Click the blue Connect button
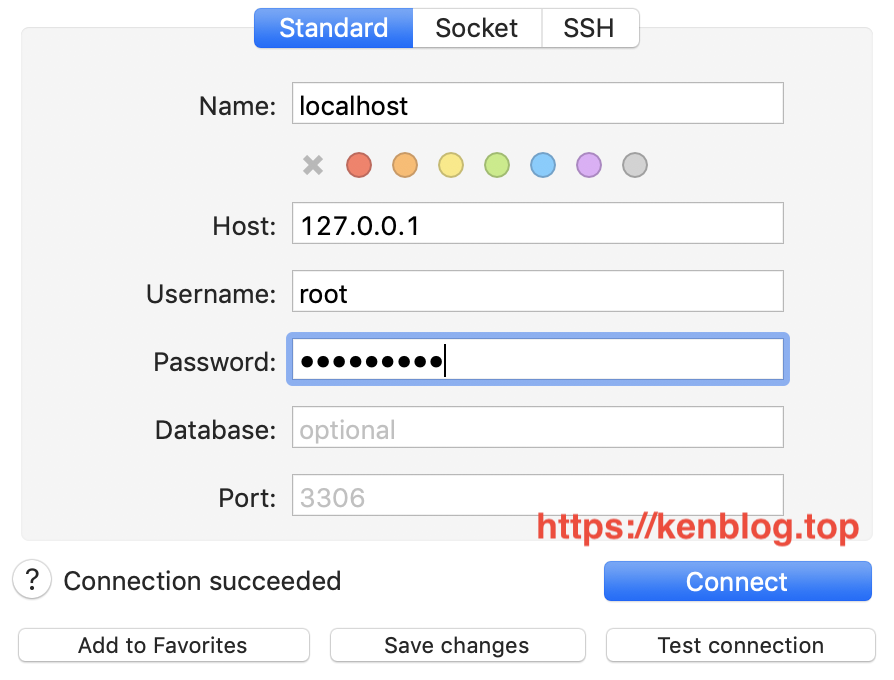The image size is (894, 680). (x=738, y=581)
